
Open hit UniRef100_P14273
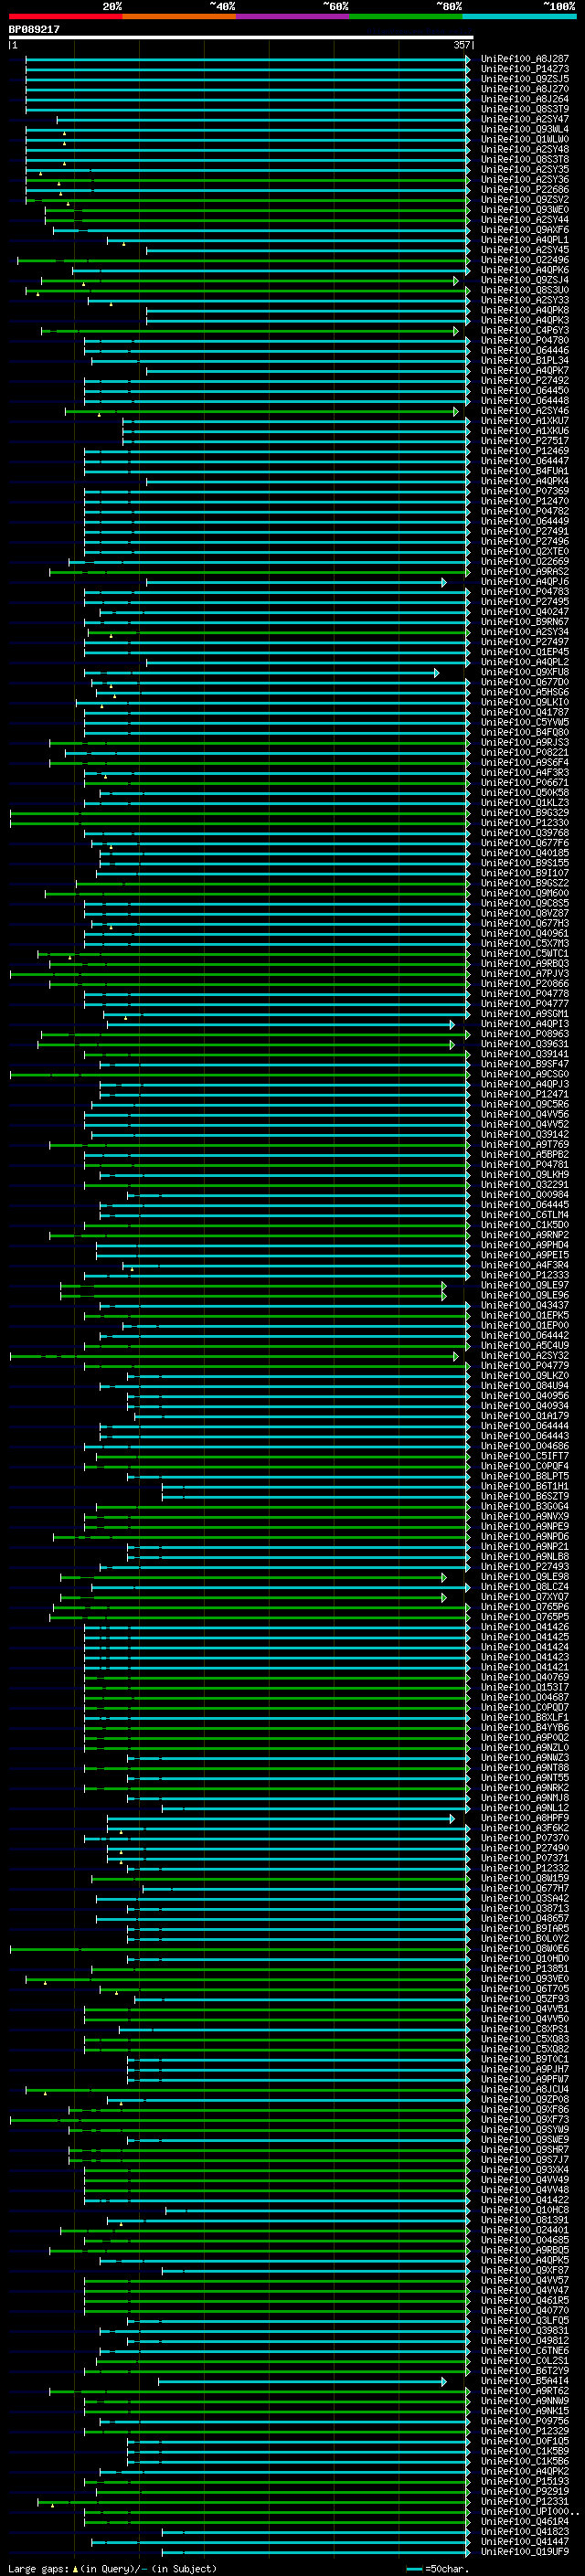click(525, 69)
